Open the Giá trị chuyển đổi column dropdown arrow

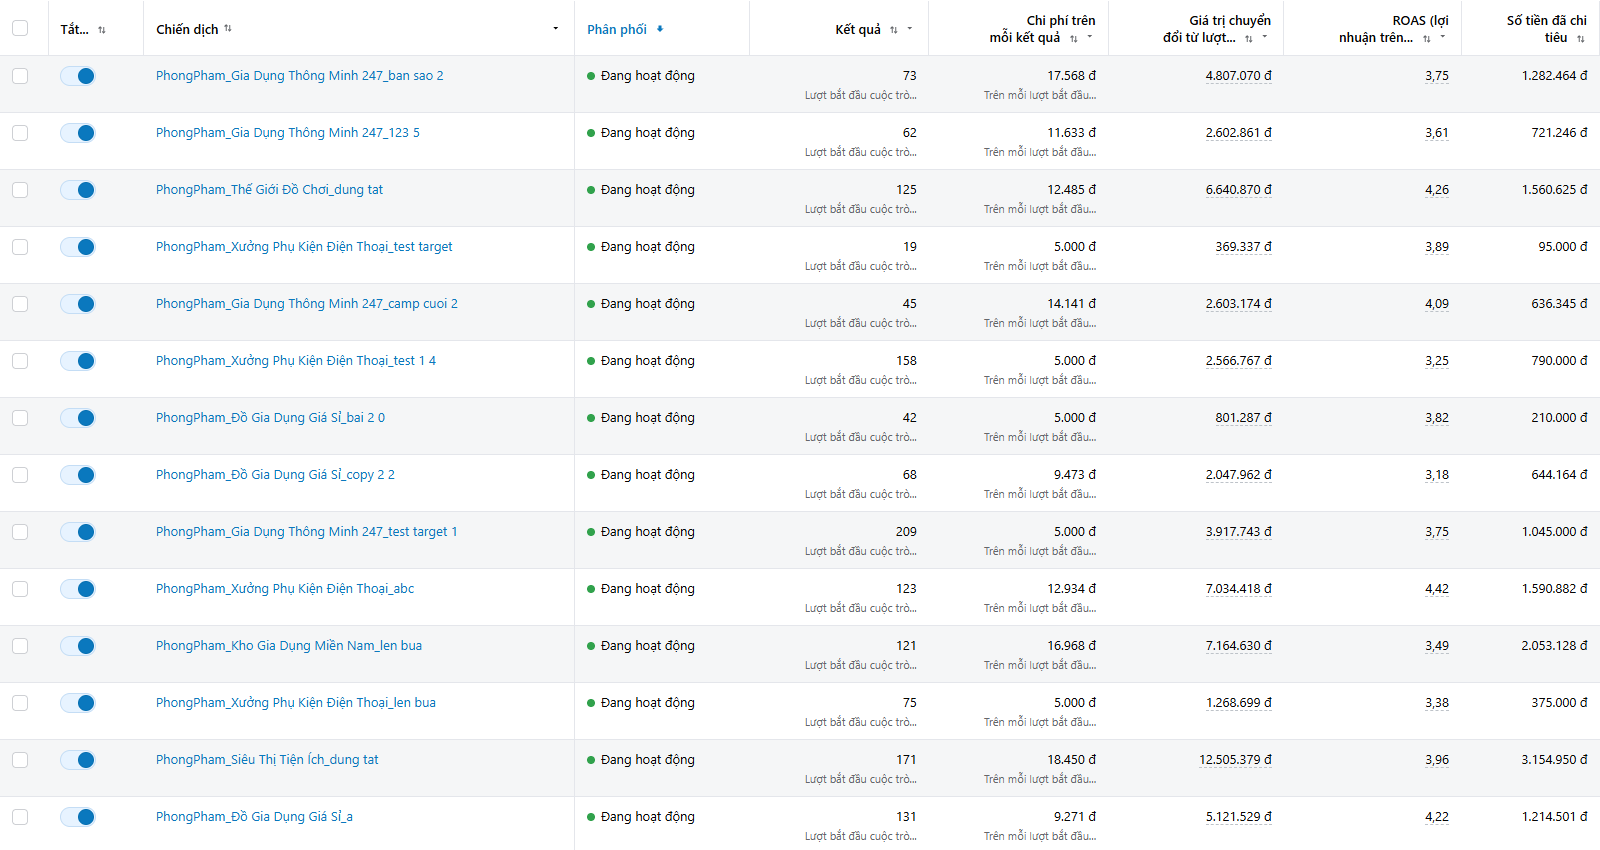[x=1265, y=37]
